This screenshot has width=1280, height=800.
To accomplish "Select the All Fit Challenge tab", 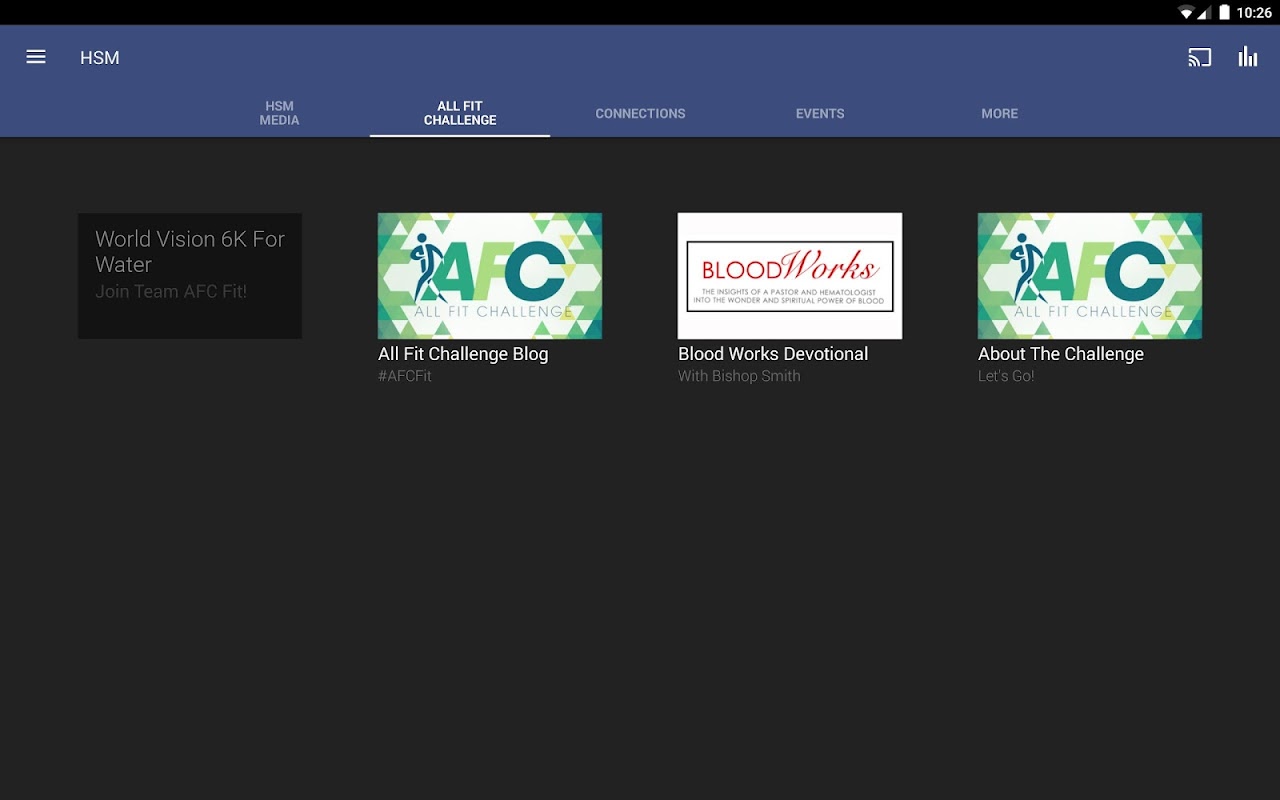I will [x=460, y=113].
